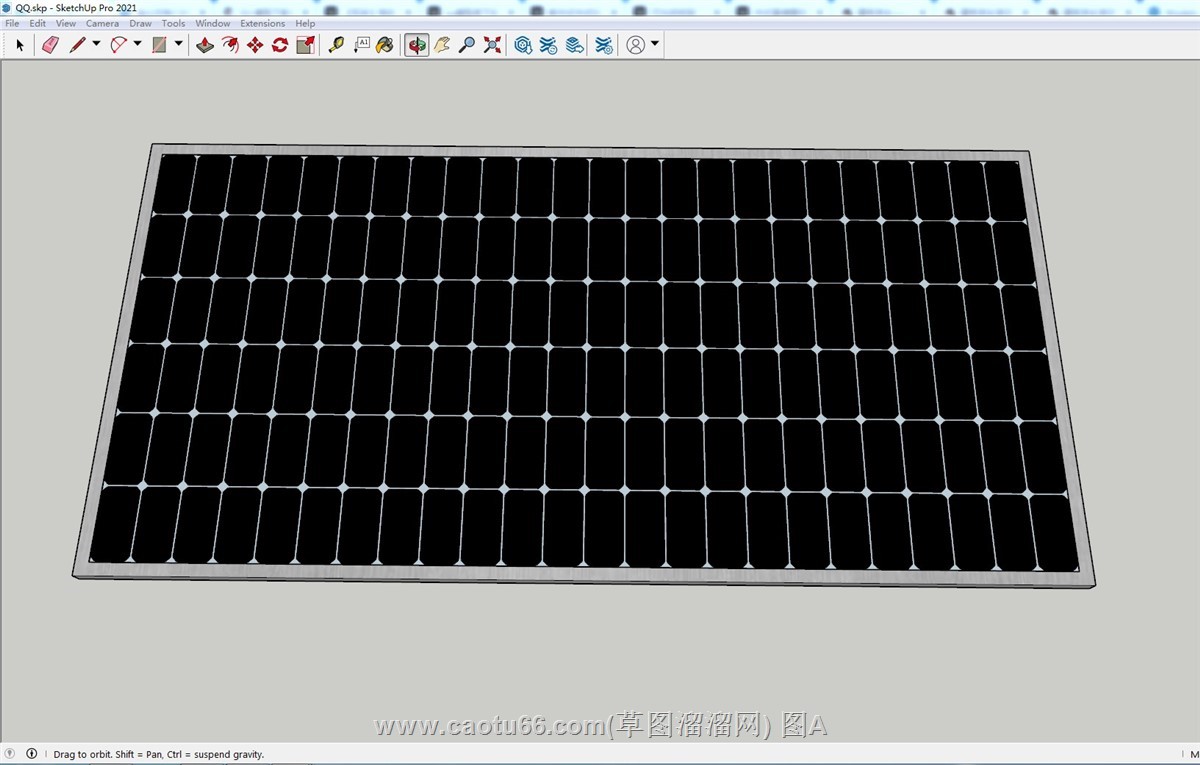Select the Arc tool
Viewport: 1200px width, 765px height.
coord(118,45)
